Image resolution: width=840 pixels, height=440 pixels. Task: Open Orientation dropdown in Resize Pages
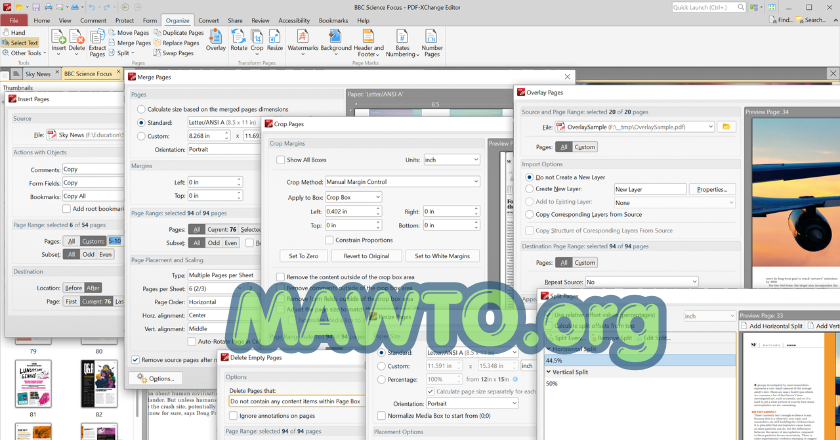[x=472, y=404]
